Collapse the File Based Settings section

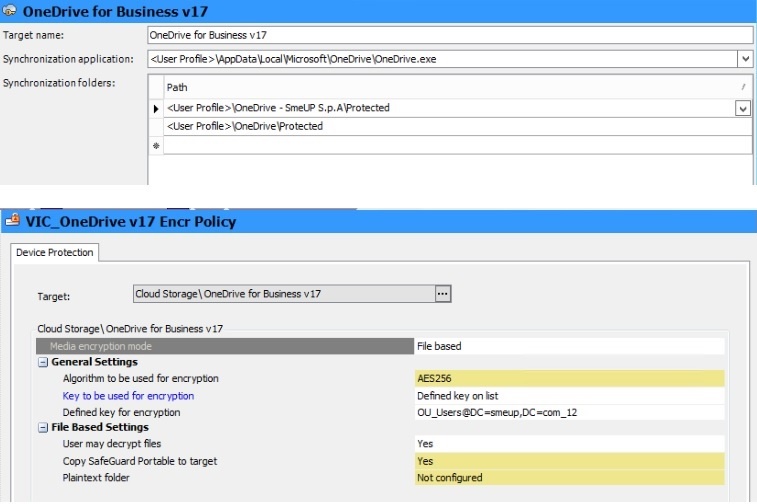click(43, 427)
